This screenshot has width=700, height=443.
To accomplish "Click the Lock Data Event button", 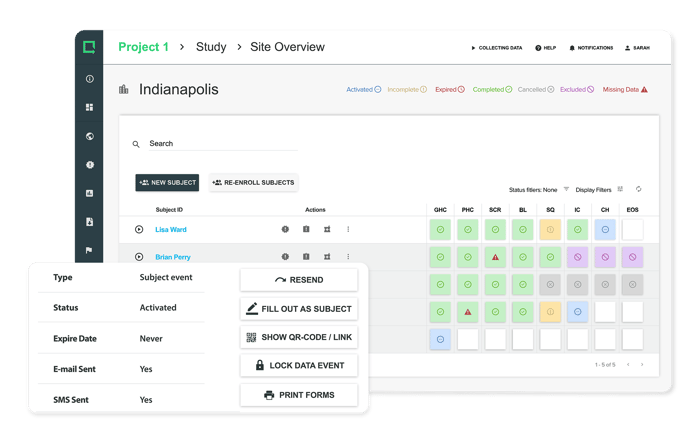I will [x=299, y=366].
